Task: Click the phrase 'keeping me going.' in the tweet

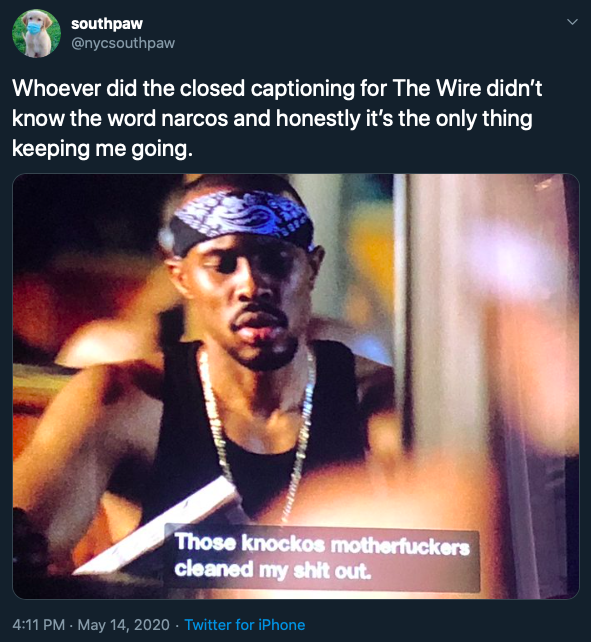Action: 102,149
